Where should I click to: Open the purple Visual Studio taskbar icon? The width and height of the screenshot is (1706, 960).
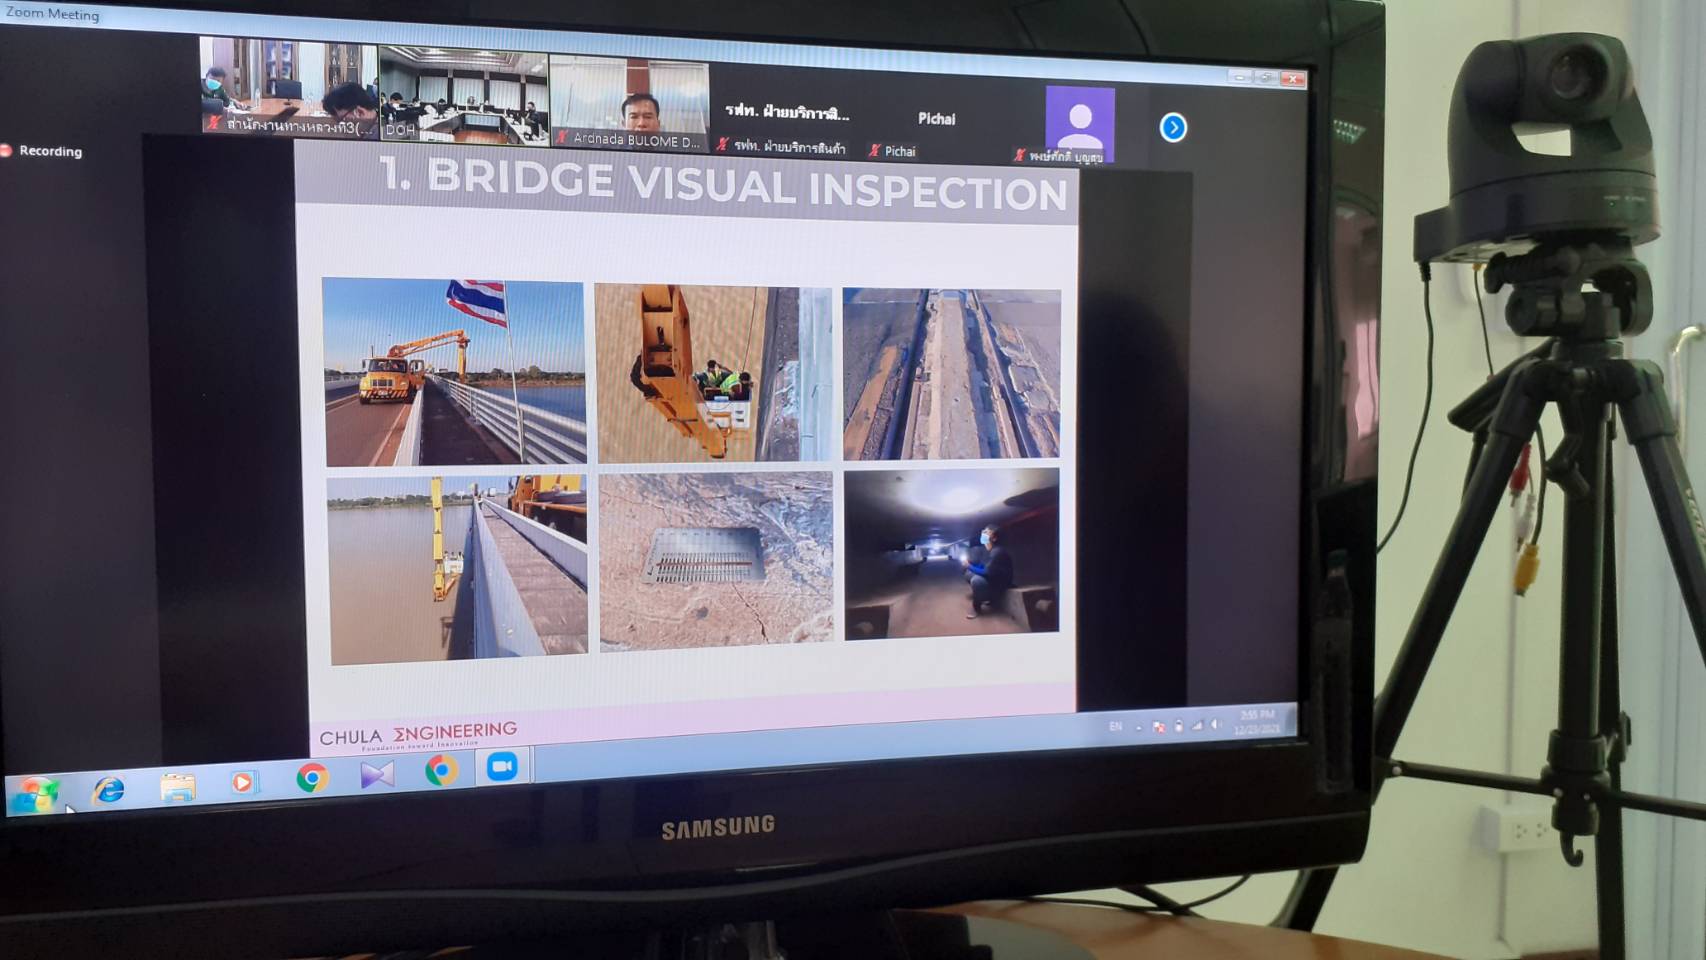pyautogui.click(x=377, y=774)
